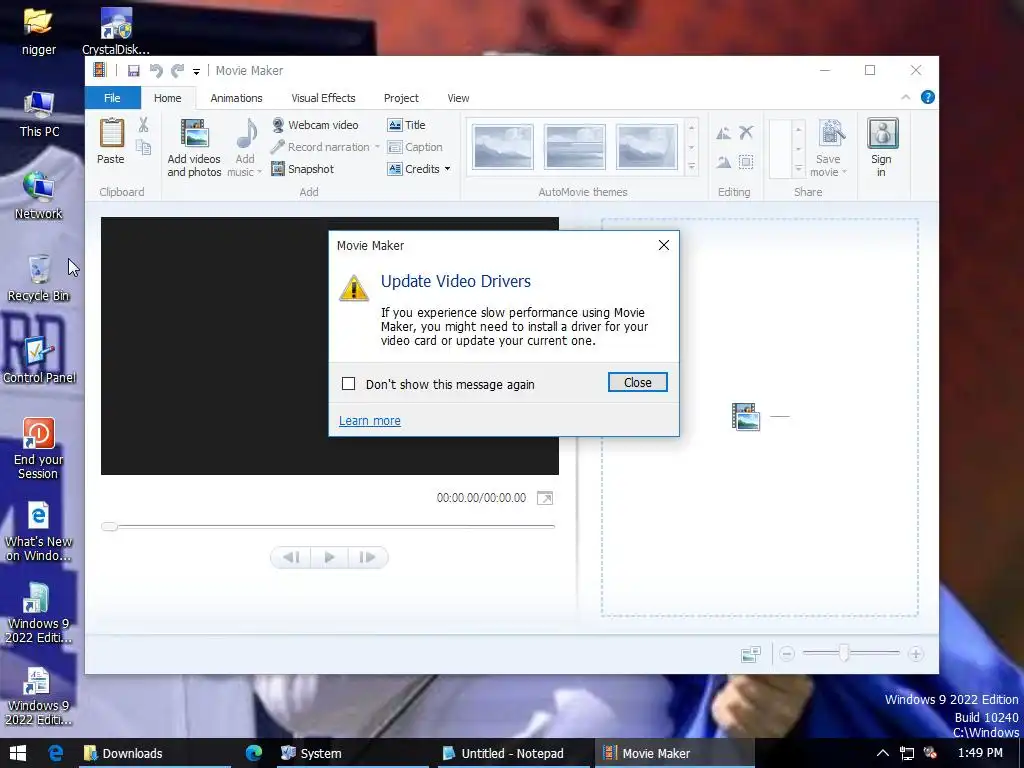Take a Snapshot of the preview
The image size is (1024, 768).
pyautogui.click(x=302, y=169)
